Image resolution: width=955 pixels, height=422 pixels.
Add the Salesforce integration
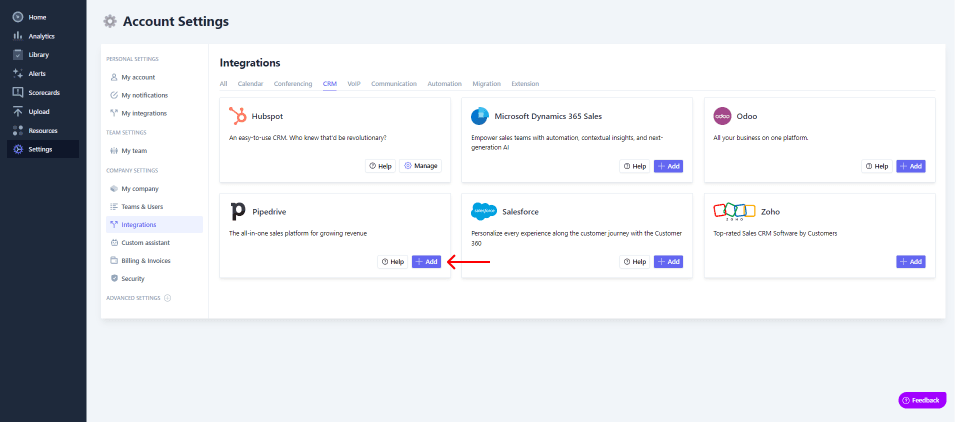(669, 262)
